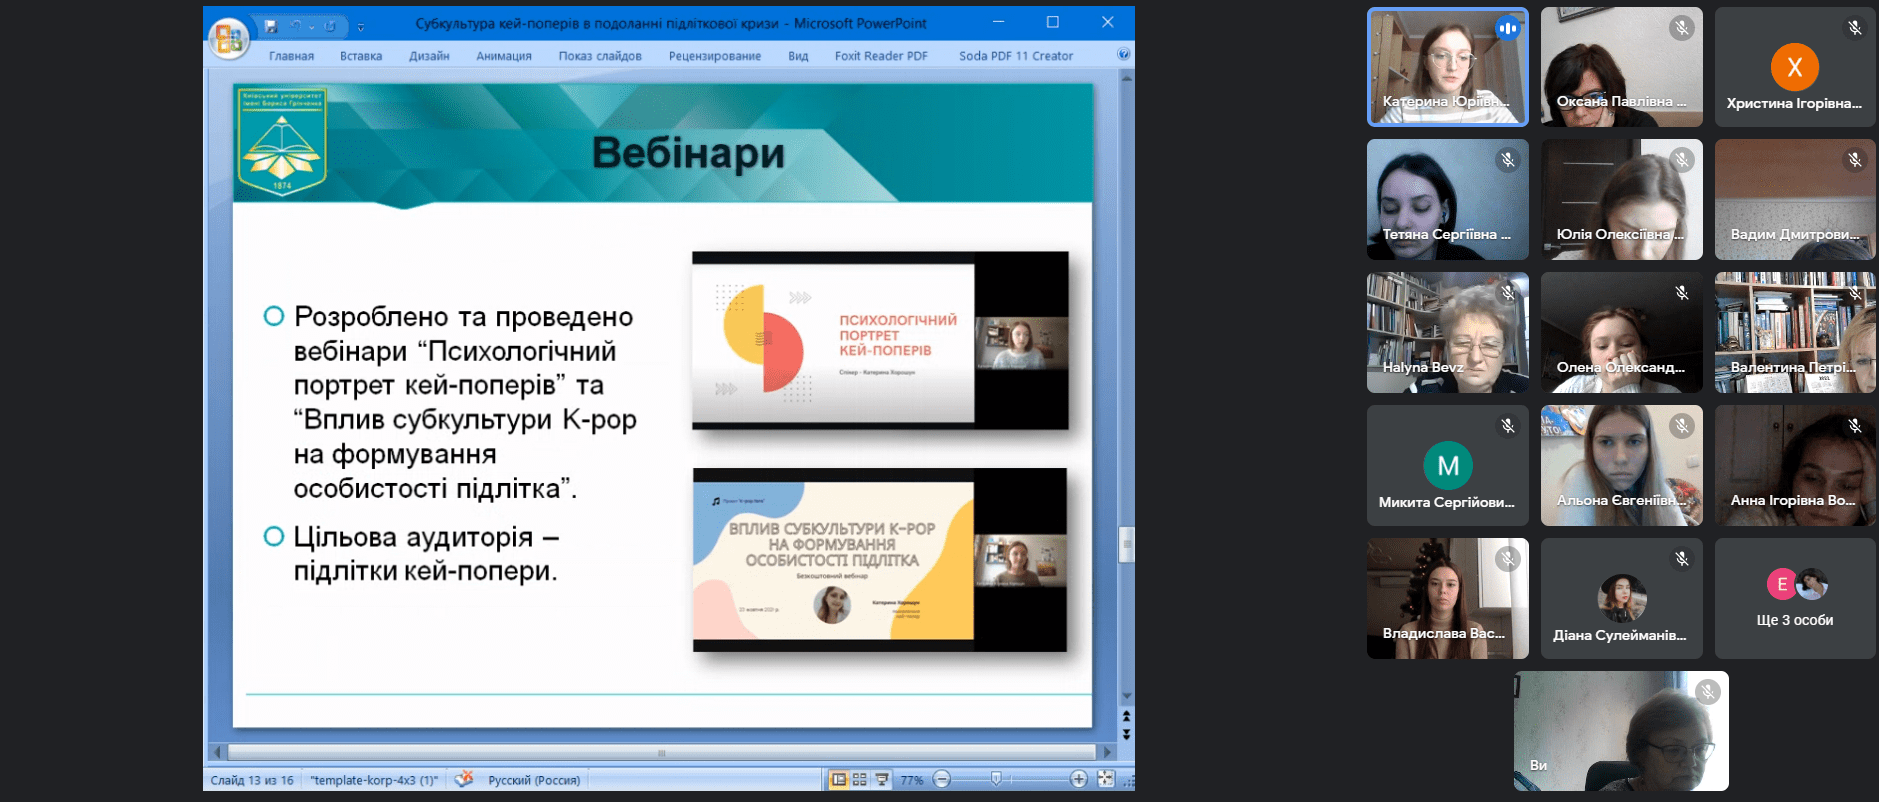Click the Русский (Россия) language button
1879x802 pixels.
pos(534,780)
